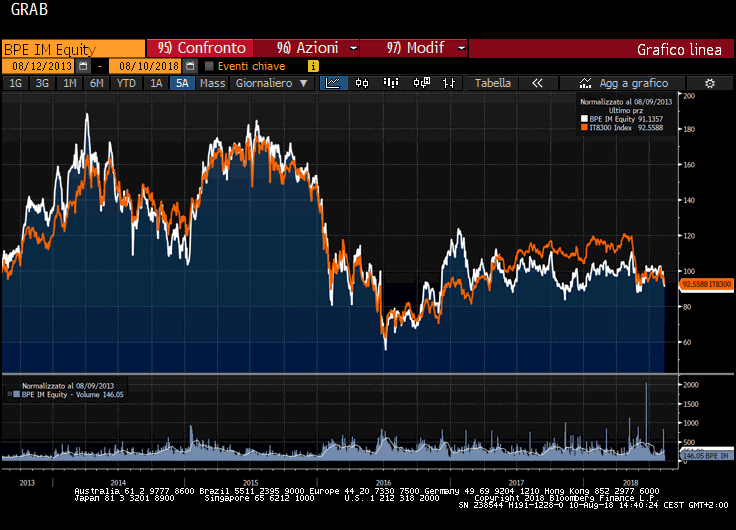Select the 1G period tab
The height and width of the screenshot is (530, 736).
[15, 83]
